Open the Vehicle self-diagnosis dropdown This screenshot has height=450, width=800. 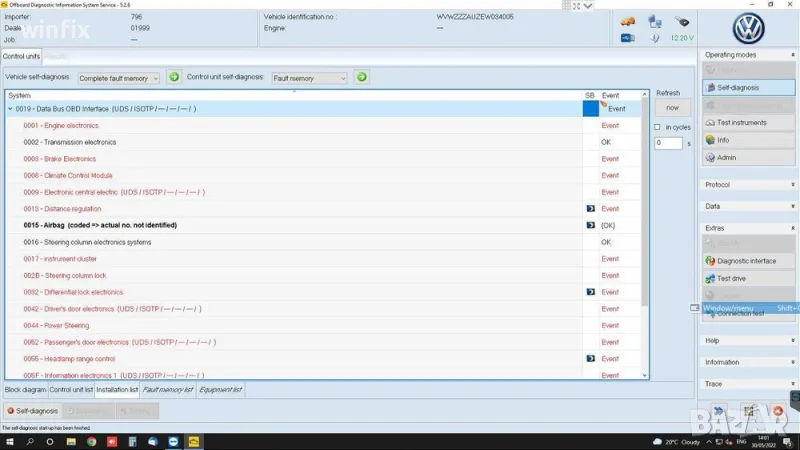point(119,77)
